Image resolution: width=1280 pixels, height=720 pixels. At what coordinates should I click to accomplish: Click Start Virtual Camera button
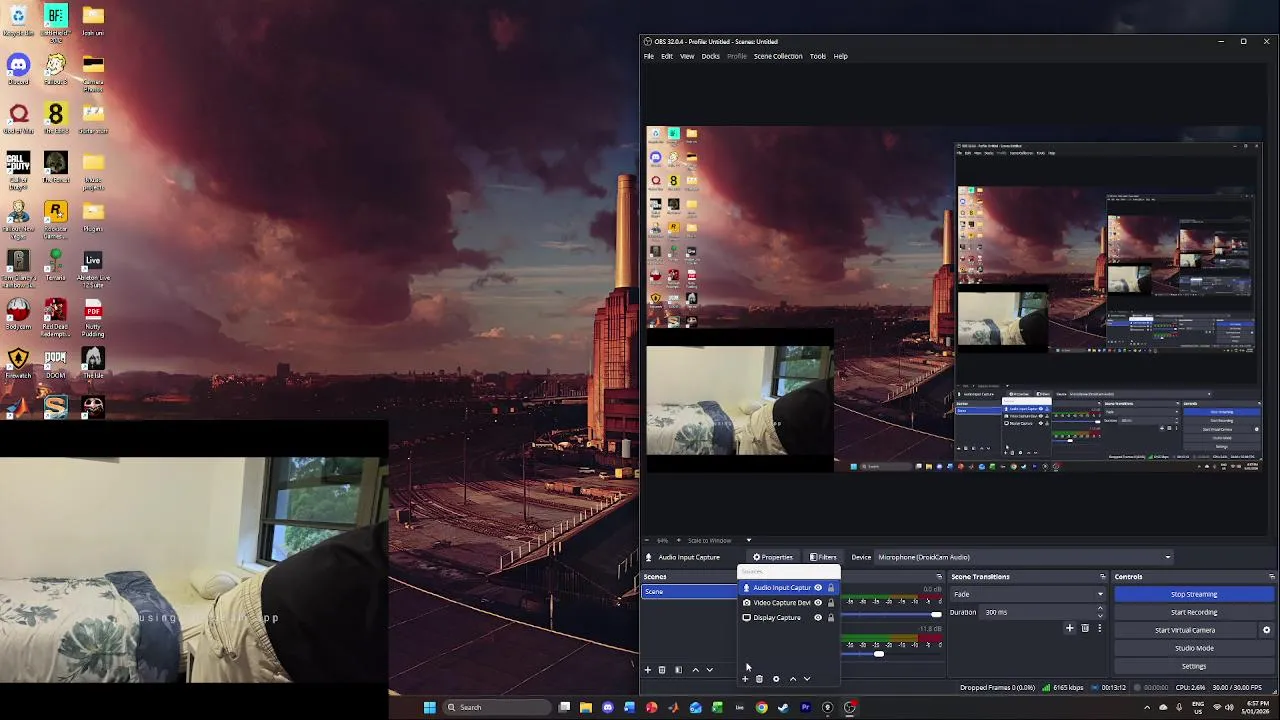1185,630
